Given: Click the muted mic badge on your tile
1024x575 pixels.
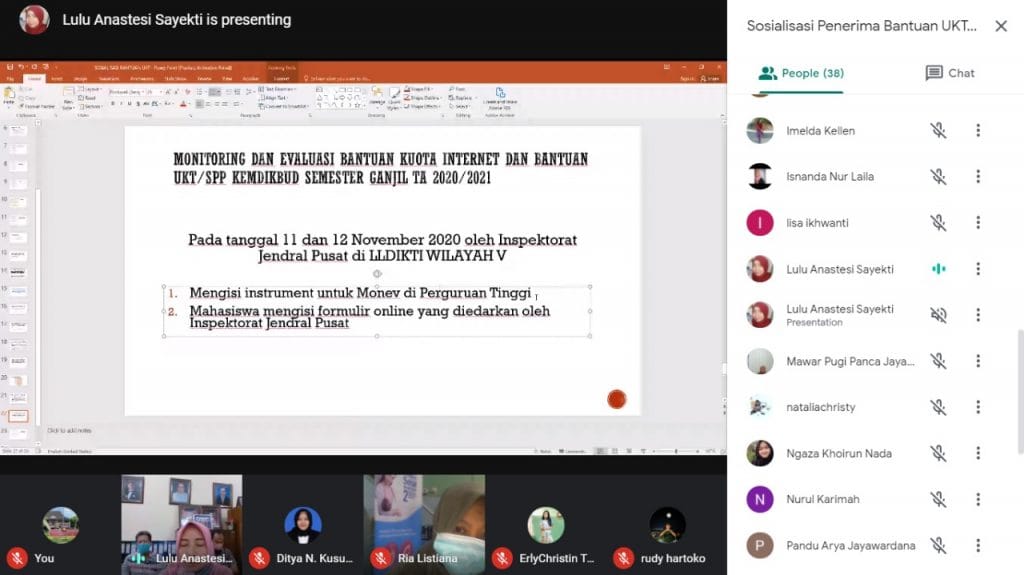Looking at the screenshot, I should [18, 558].
